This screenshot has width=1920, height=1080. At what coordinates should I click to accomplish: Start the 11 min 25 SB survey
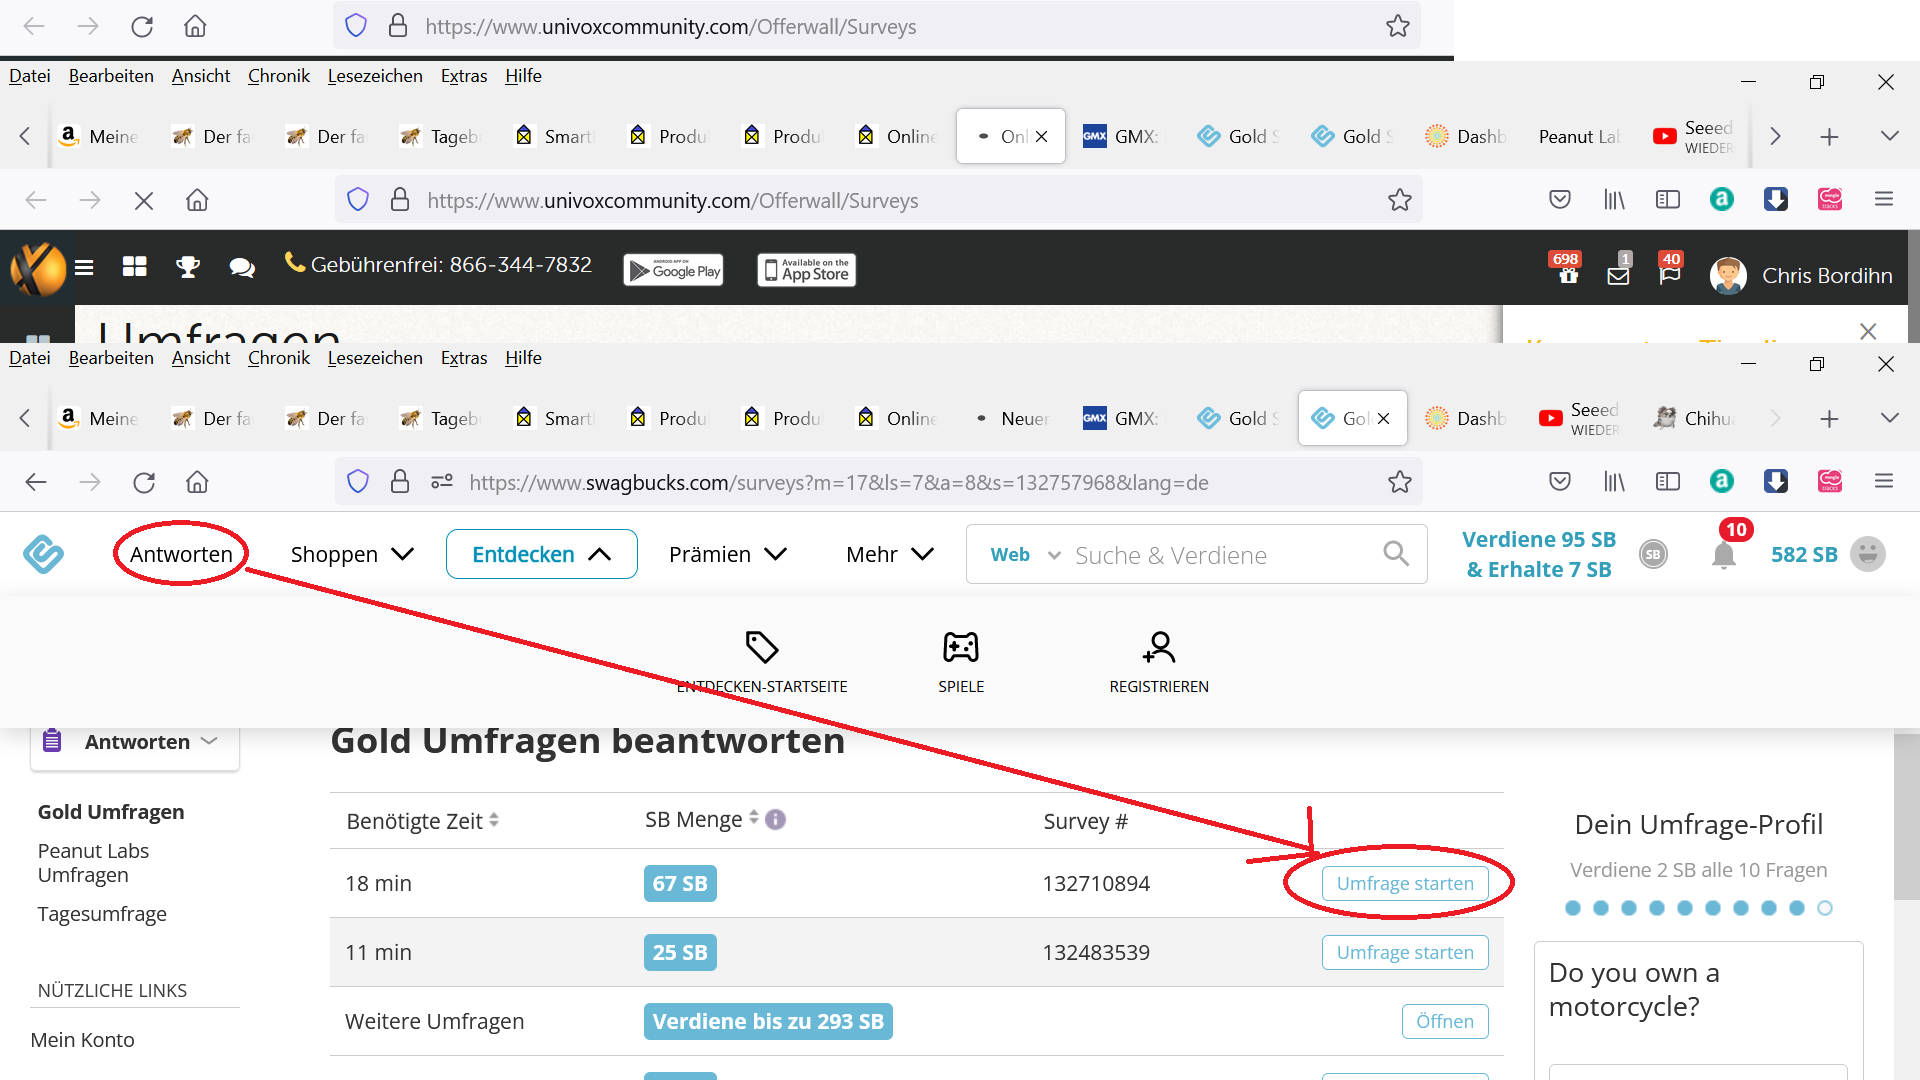[x=1405, y=952]
